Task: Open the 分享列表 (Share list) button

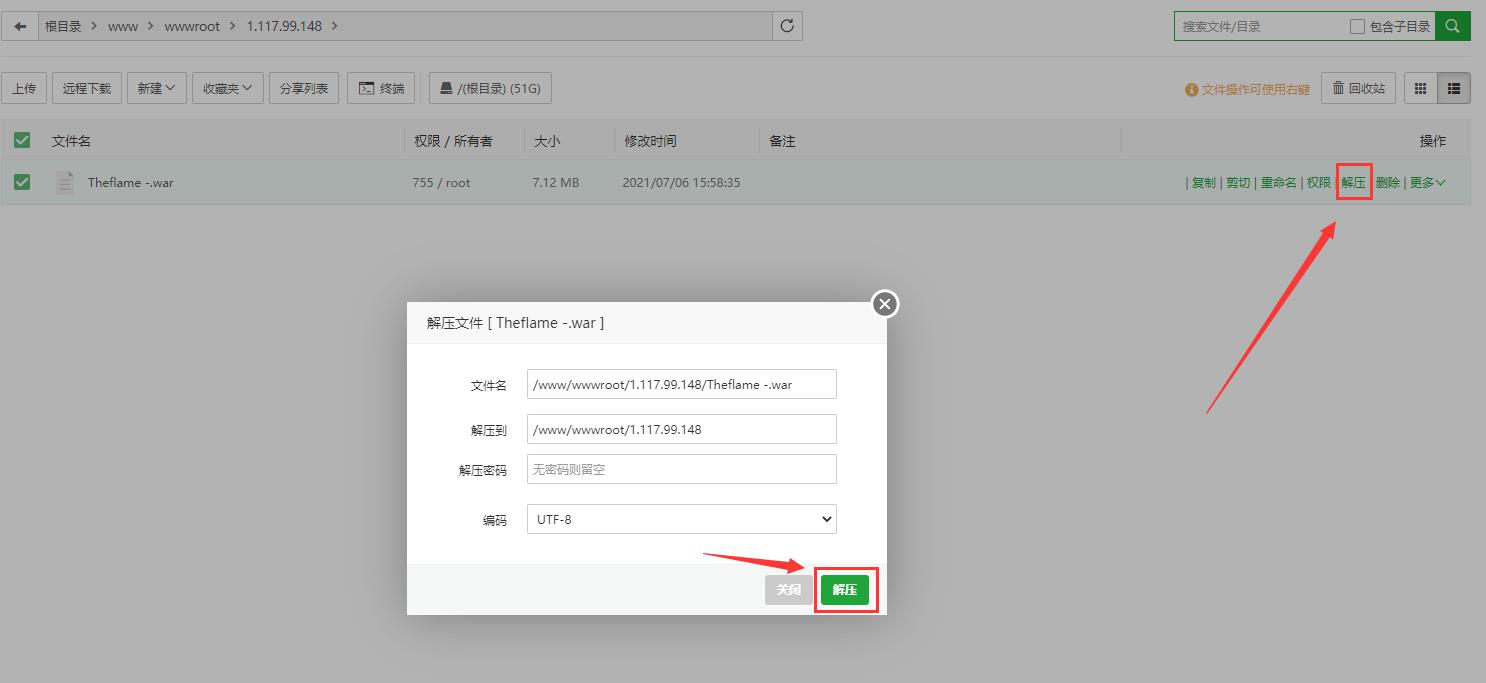Action: (x=304, y=88)
